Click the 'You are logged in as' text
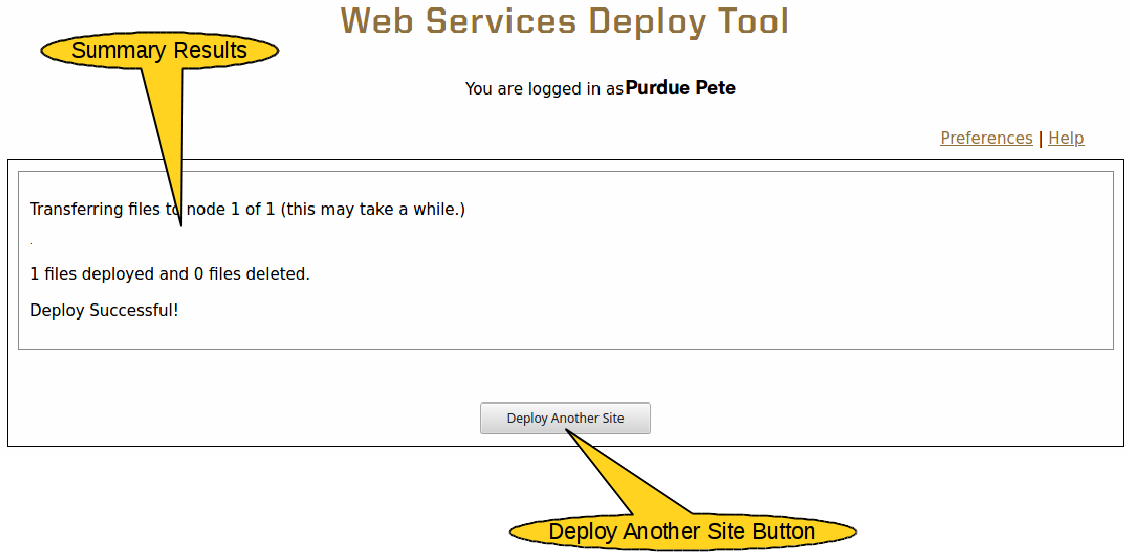1131x552 pixels. tap(544, 89)
